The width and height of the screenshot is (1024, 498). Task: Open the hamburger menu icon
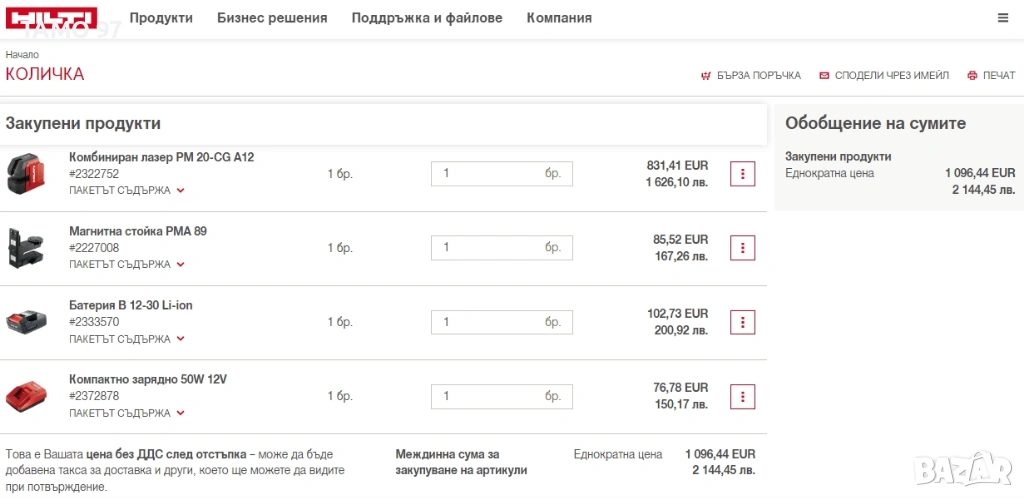(x=1003, y=18)
